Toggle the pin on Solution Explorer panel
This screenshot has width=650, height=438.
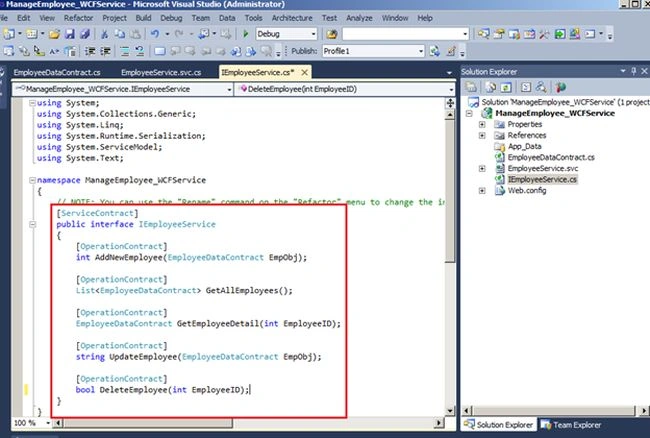[633, 71]
